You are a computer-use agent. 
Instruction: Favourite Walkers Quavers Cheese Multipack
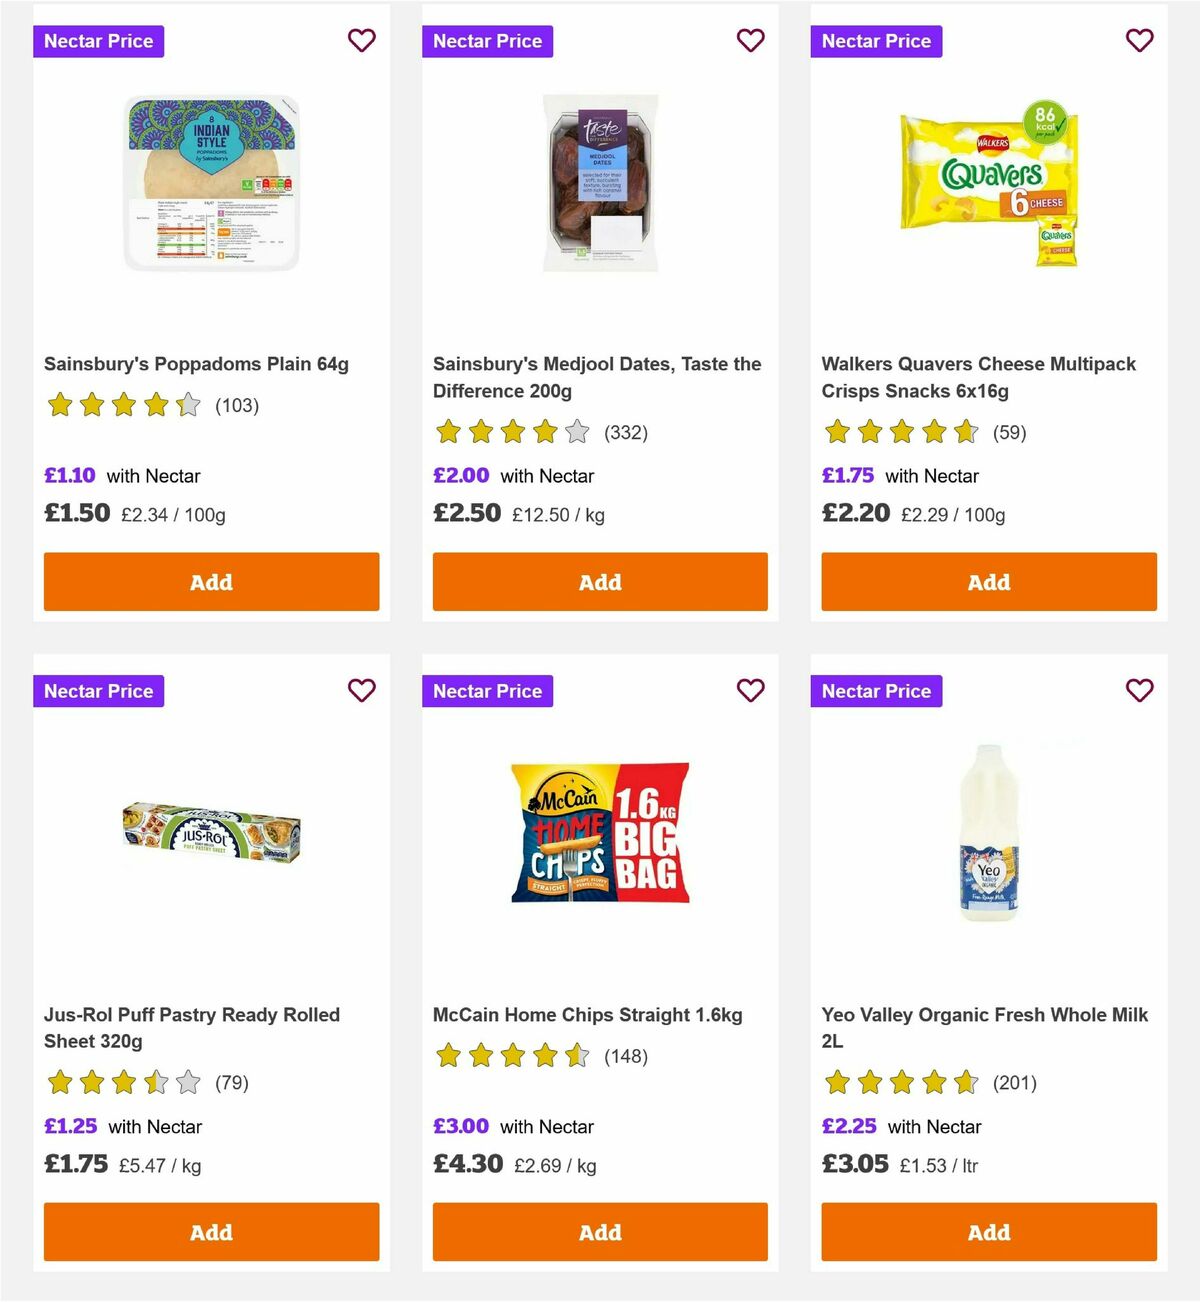(1139, 41)
